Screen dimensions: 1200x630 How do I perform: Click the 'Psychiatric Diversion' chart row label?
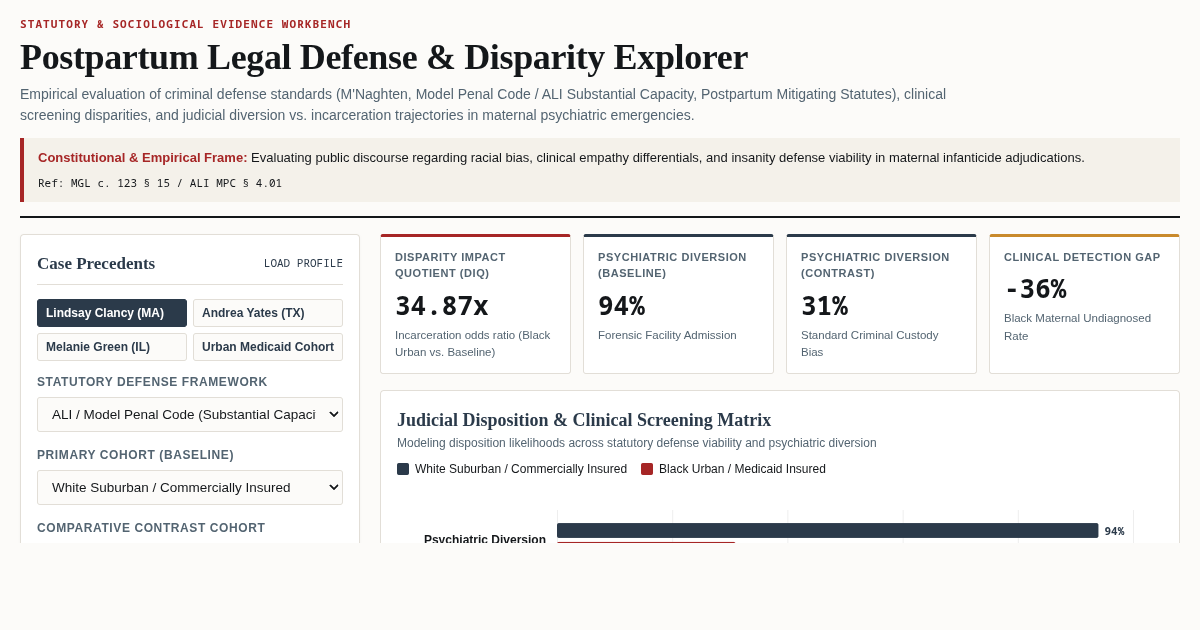485,539
